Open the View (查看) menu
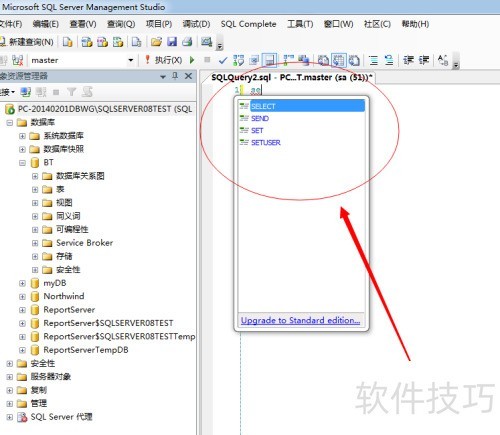Viewport: 500px width, 435px height. click(x=83, y=24)
